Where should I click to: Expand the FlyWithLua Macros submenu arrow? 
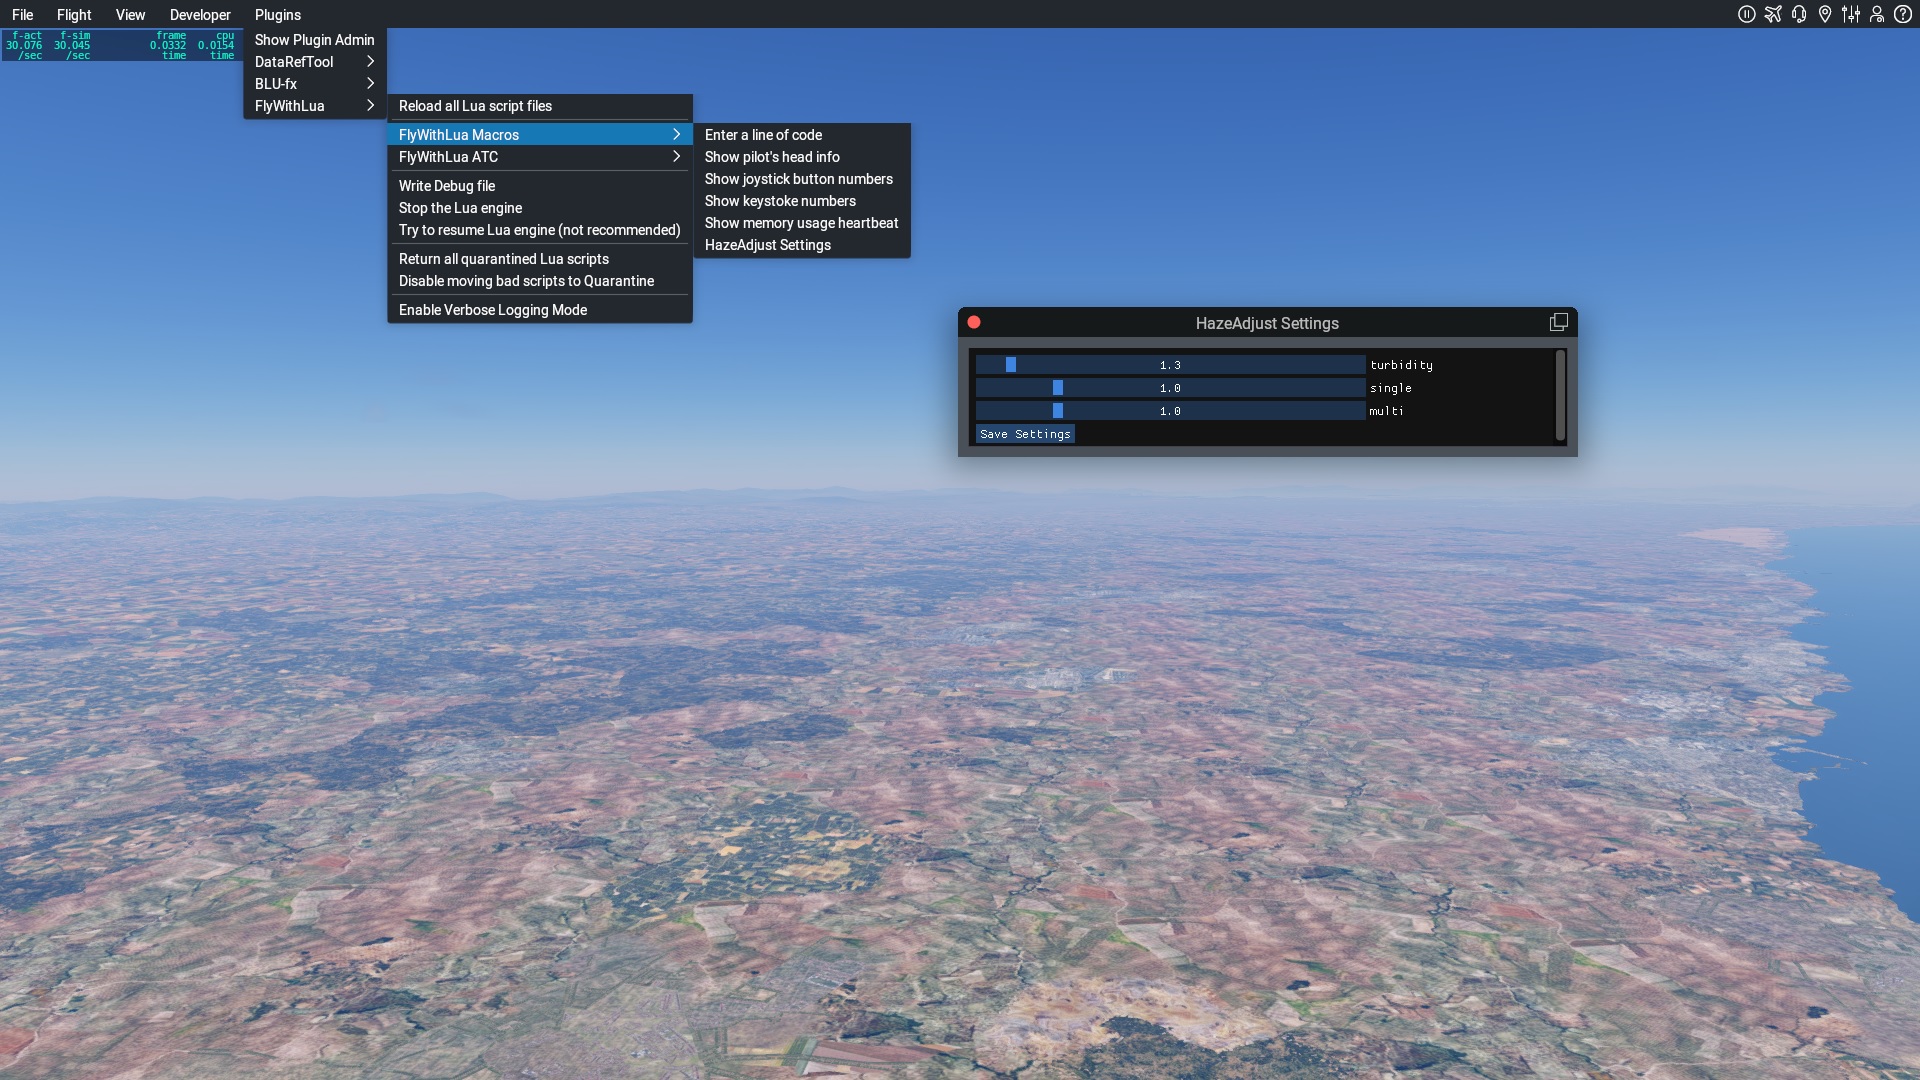coord(676,135)
